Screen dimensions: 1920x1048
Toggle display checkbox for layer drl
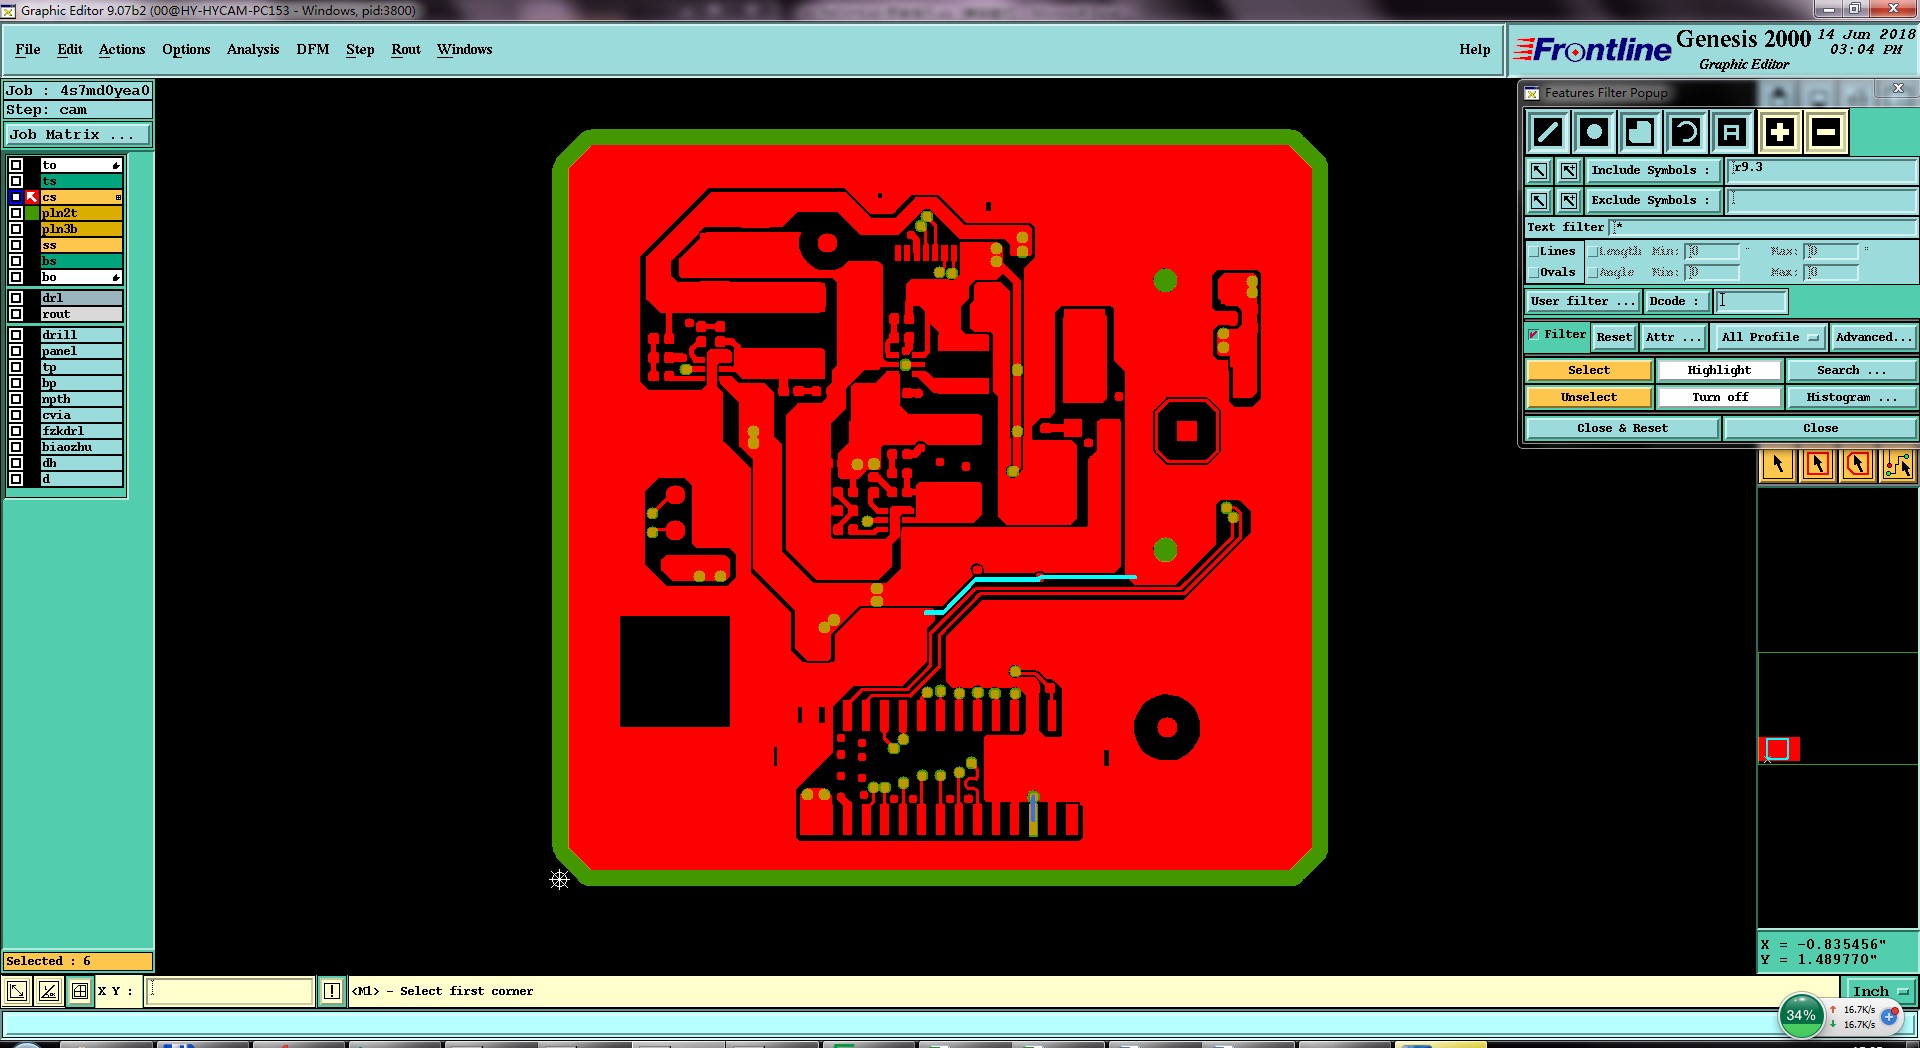pos(16,298)
